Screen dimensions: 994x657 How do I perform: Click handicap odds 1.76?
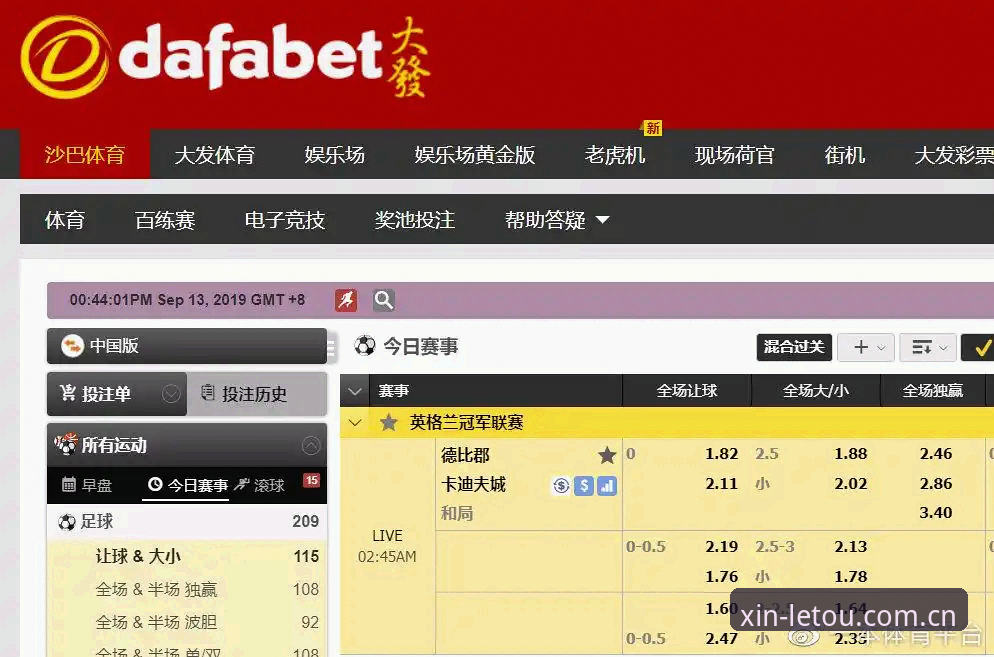coord(721,577)
